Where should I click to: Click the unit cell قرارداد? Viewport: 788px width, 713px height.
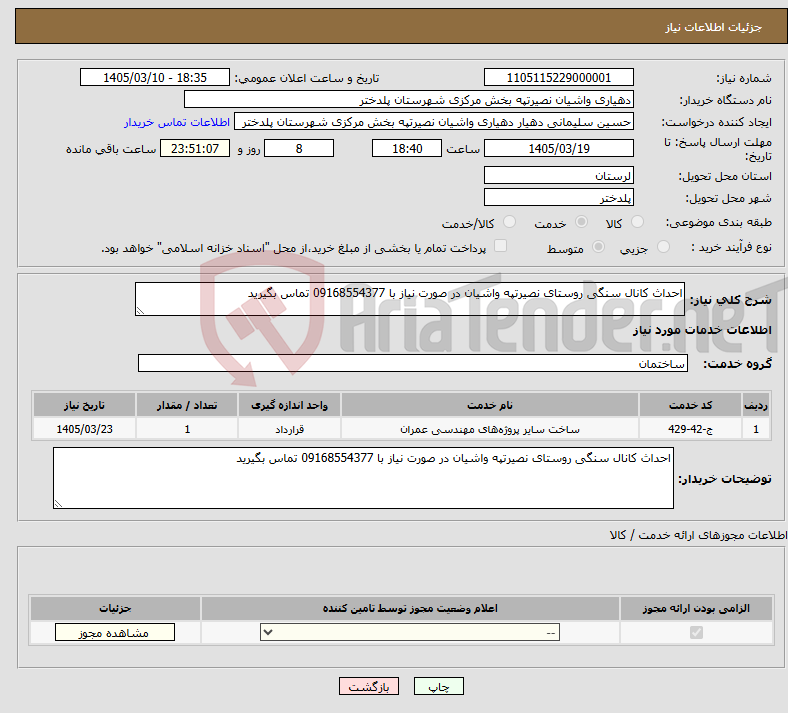[289, 429]
